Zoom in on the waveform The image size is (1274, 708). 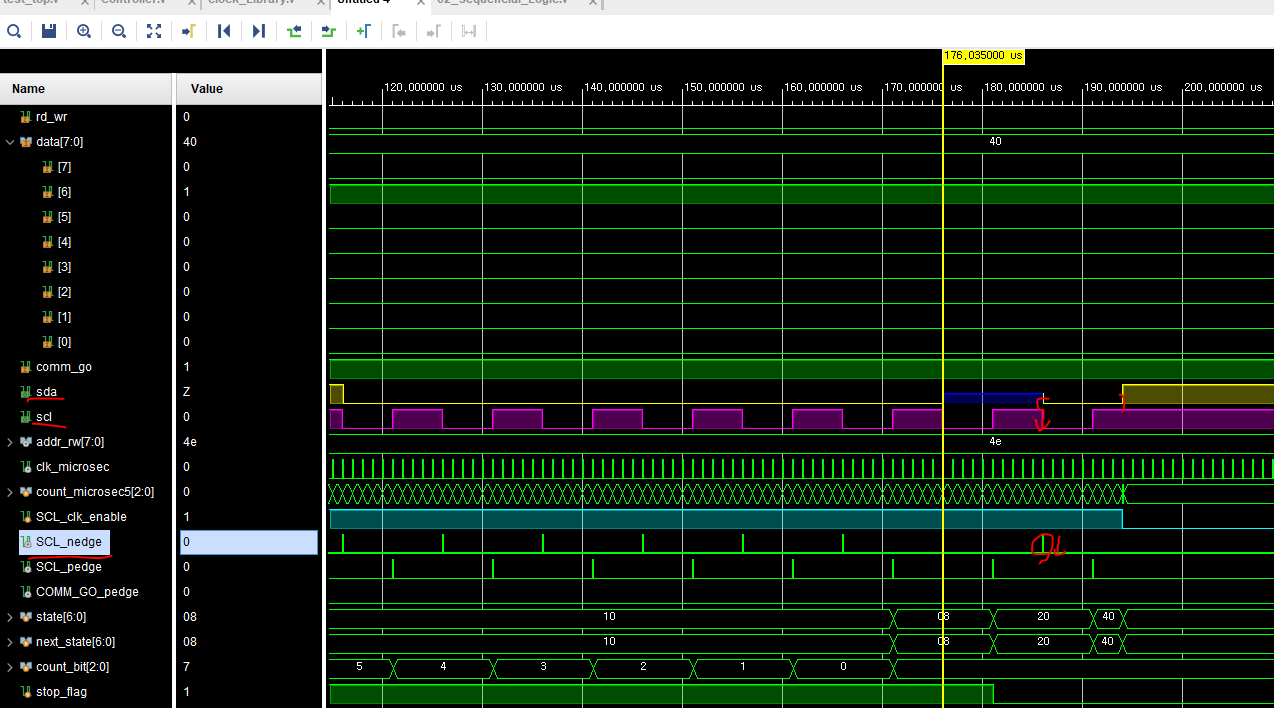(84, 31)
